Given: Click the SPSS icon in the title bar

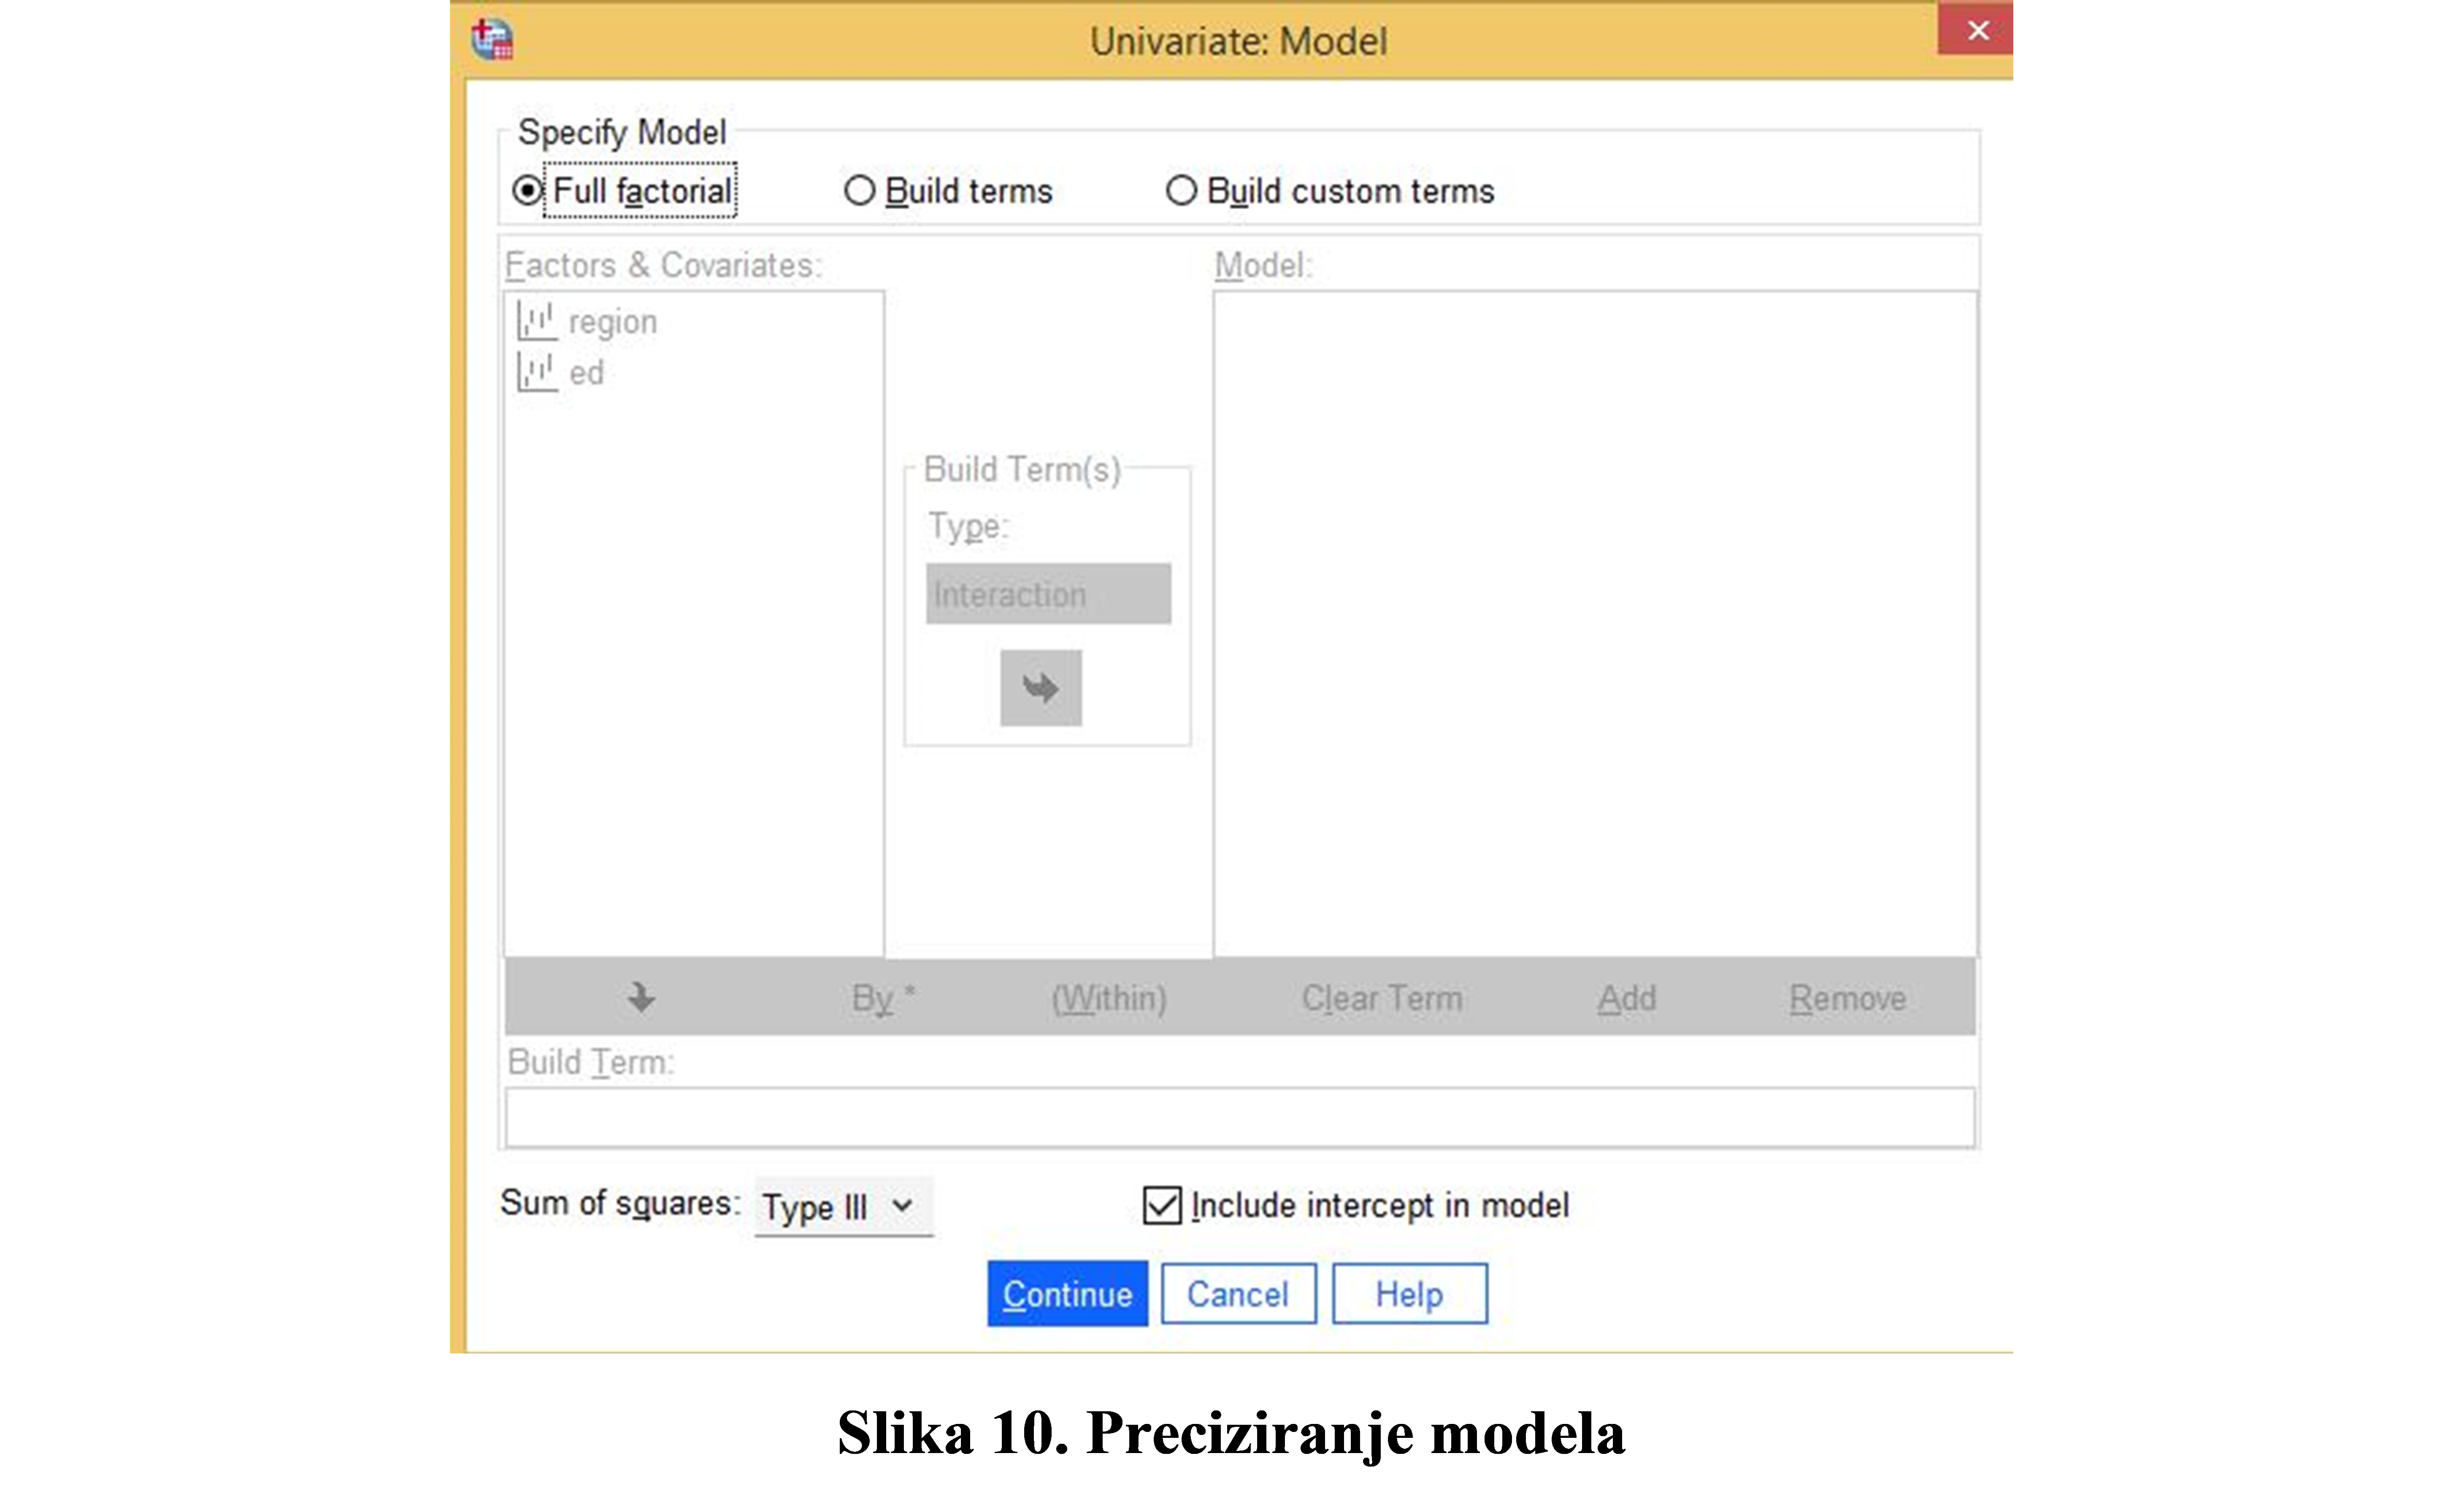Looking at the screenshot, I should pos(492,40).
